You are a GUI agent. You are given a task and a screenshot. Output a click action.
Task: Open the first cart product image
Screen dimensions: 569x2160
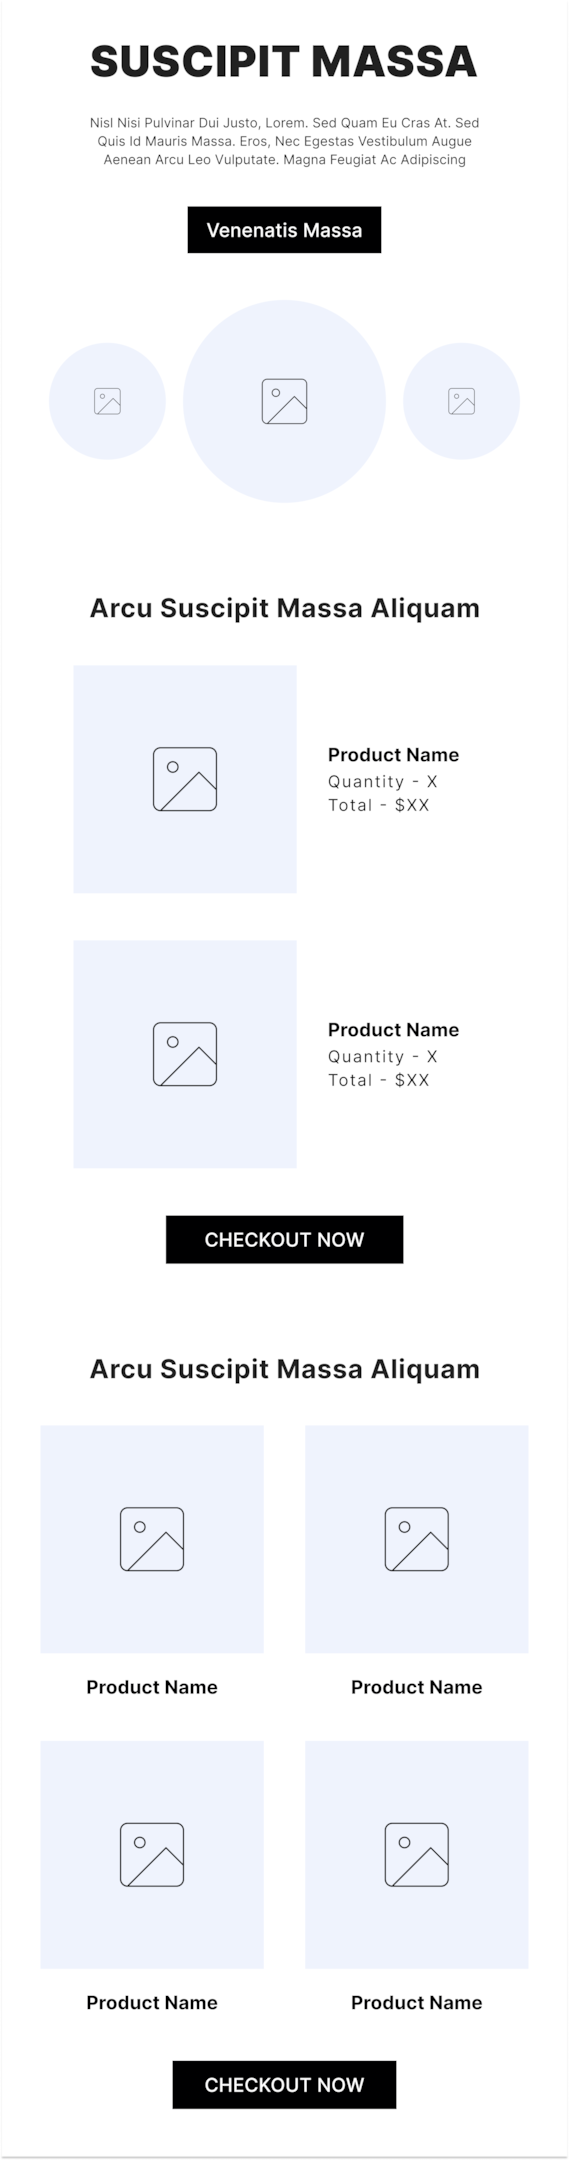(185, 779)
